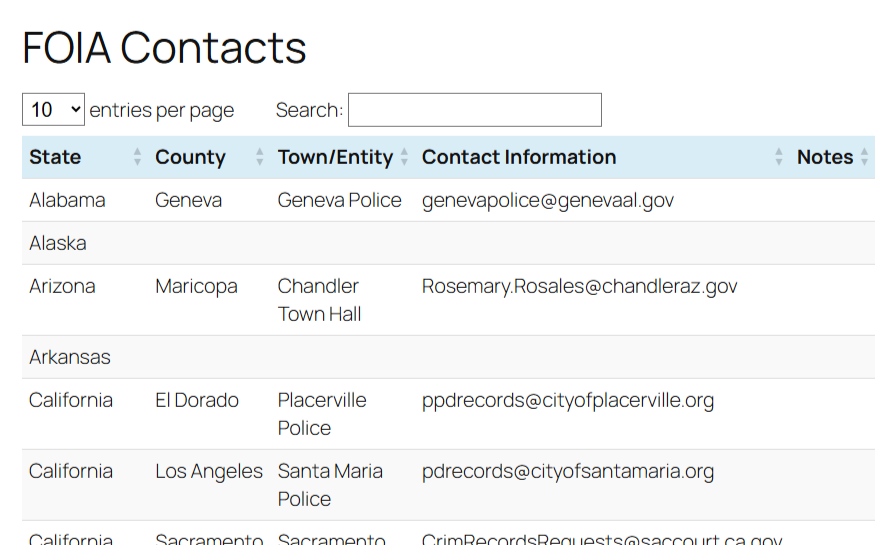Open the entries per page dropdown
Screen dimensions: 877x545
53,110
